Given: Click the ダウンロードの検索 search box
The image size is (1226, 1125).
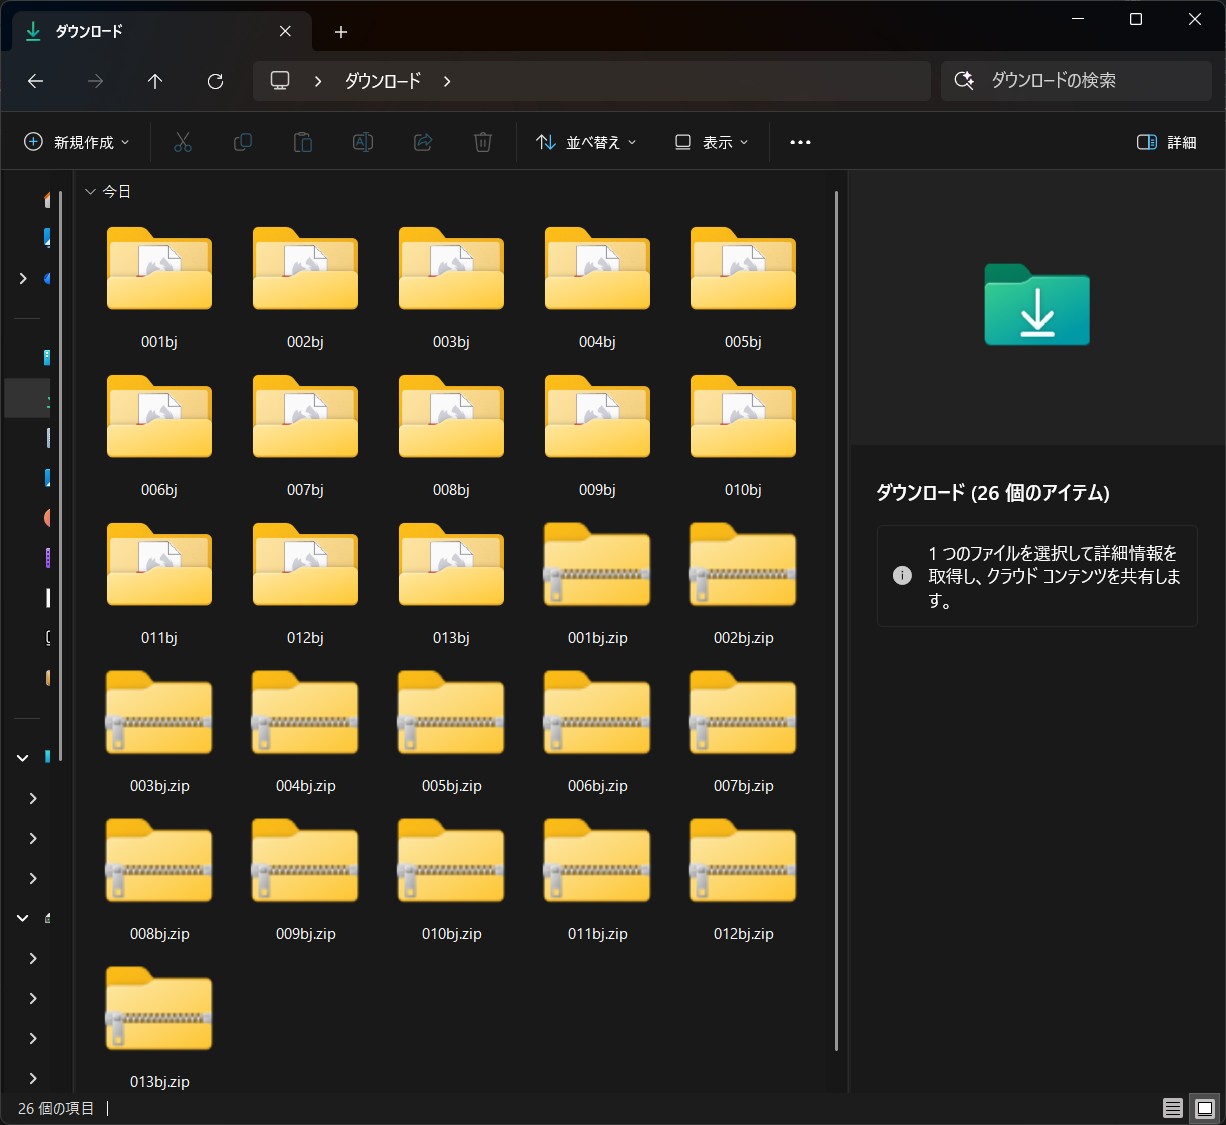Looking at the screenshot, I should (1076, 81).
